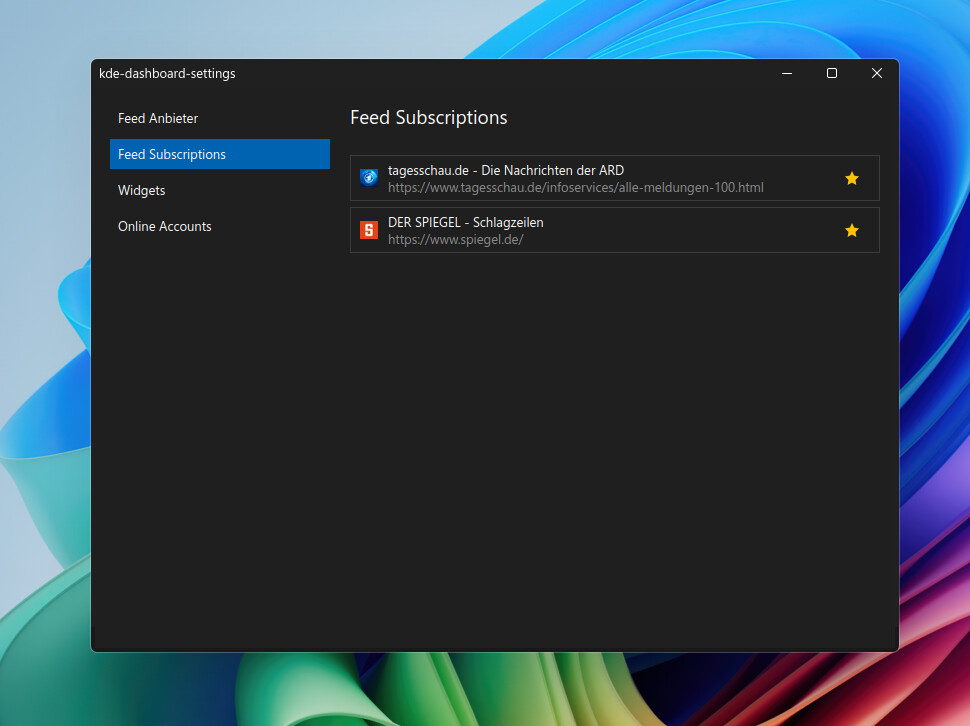The width and height of the screenshot is (970, 726).
Task: Click the kde-dashboard-settings window title
Action: [x=167, y=73]
